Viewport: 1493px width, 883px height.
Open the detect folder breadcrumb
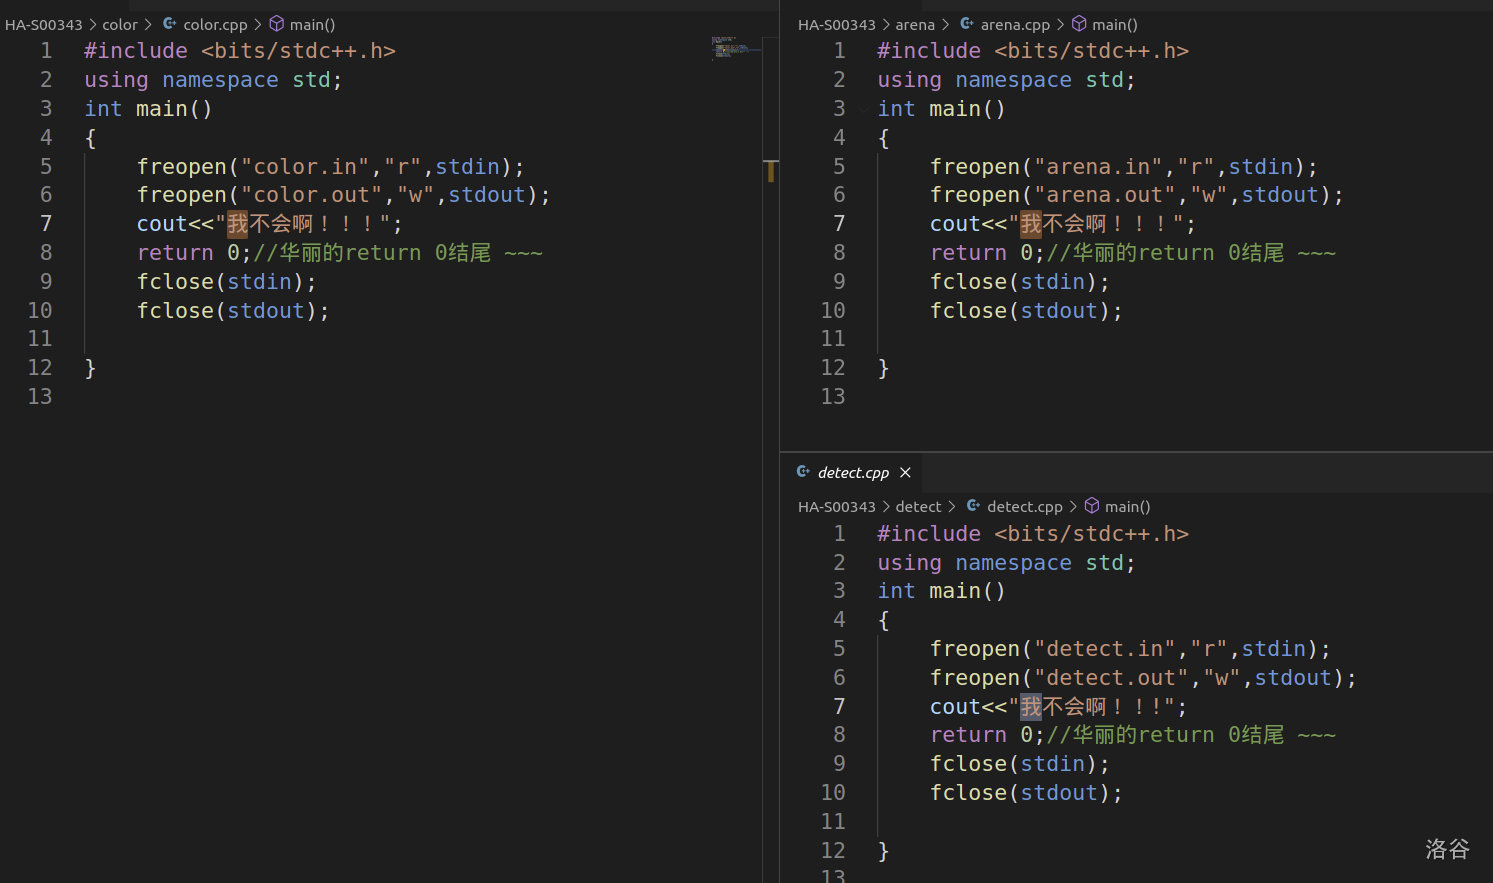pyautogui.click(x=918, y=506)
